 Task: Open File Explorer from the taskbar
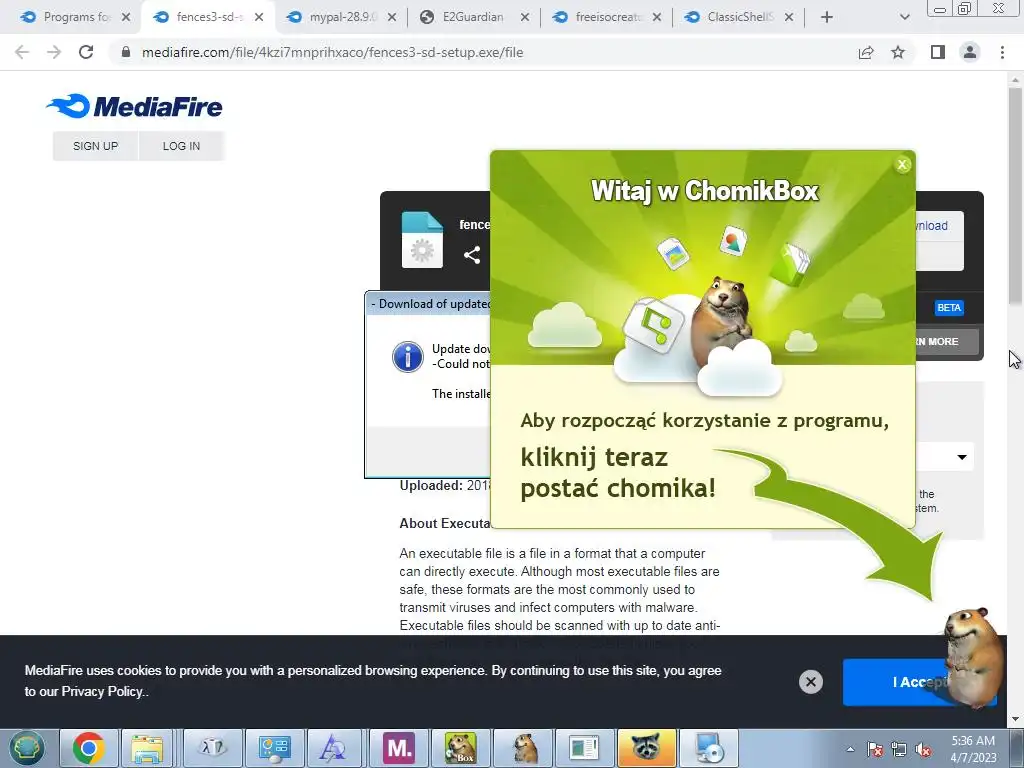click(147, 748)
